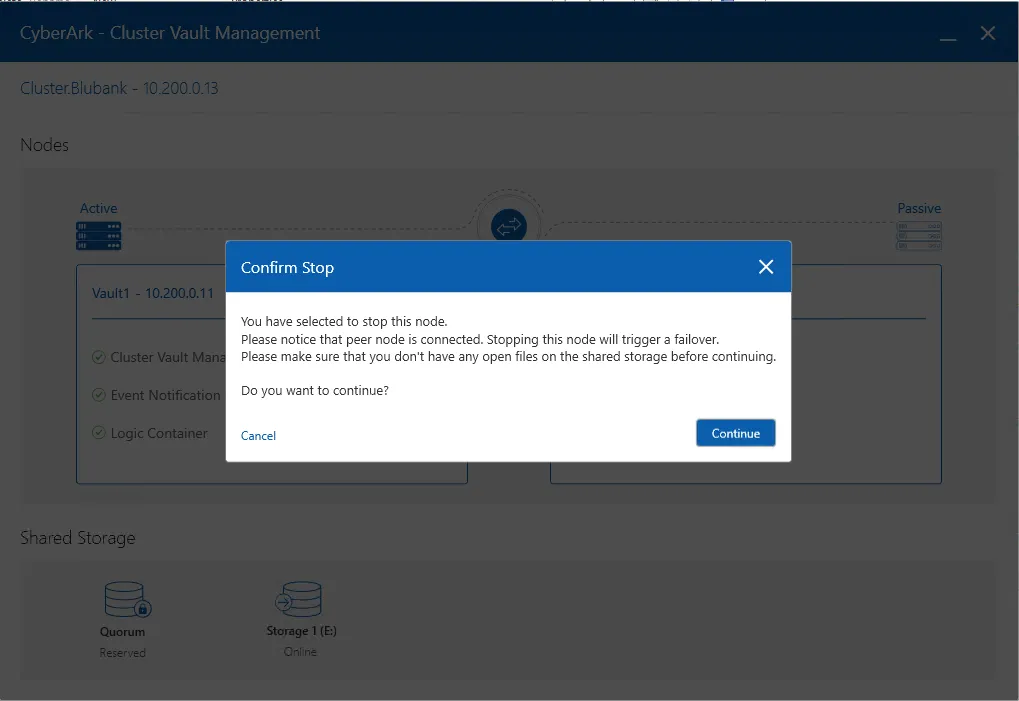Click the Confirm Stop dialog title bar
Screen dimensions: 1019x701
pos(480,267)
